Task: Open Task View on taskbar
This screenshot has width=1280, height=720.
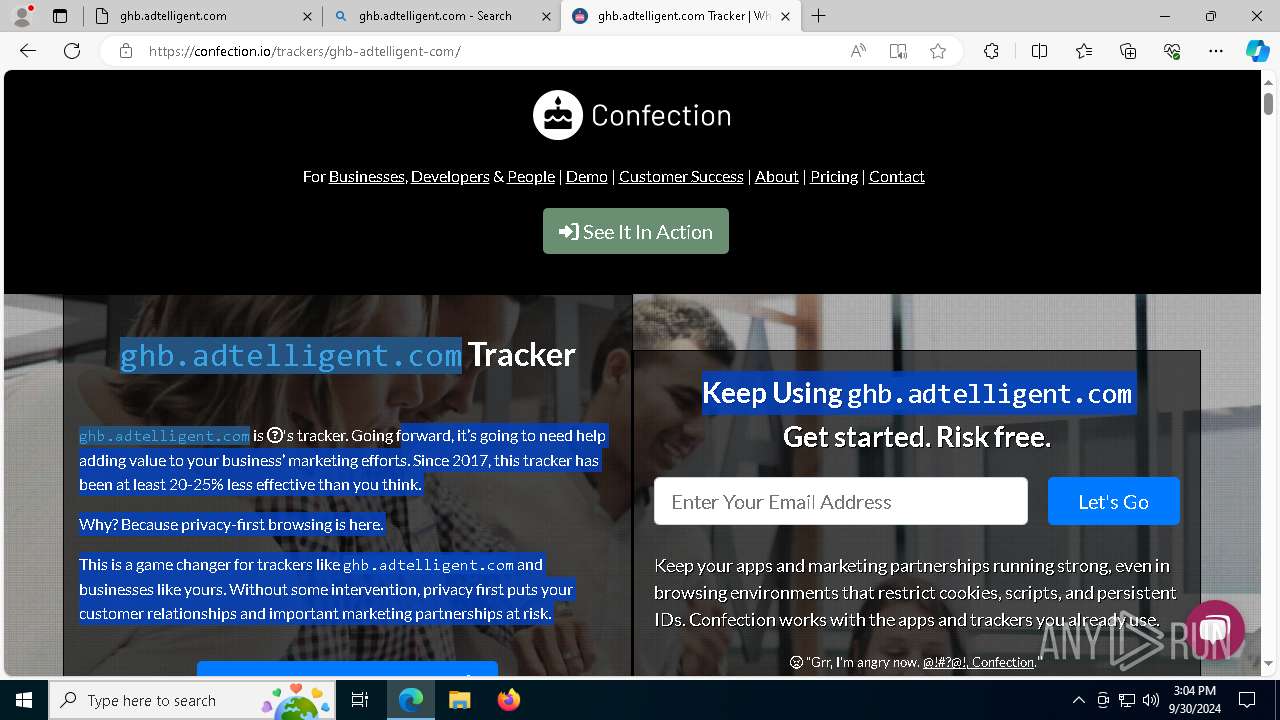Action: pos(360,700)
